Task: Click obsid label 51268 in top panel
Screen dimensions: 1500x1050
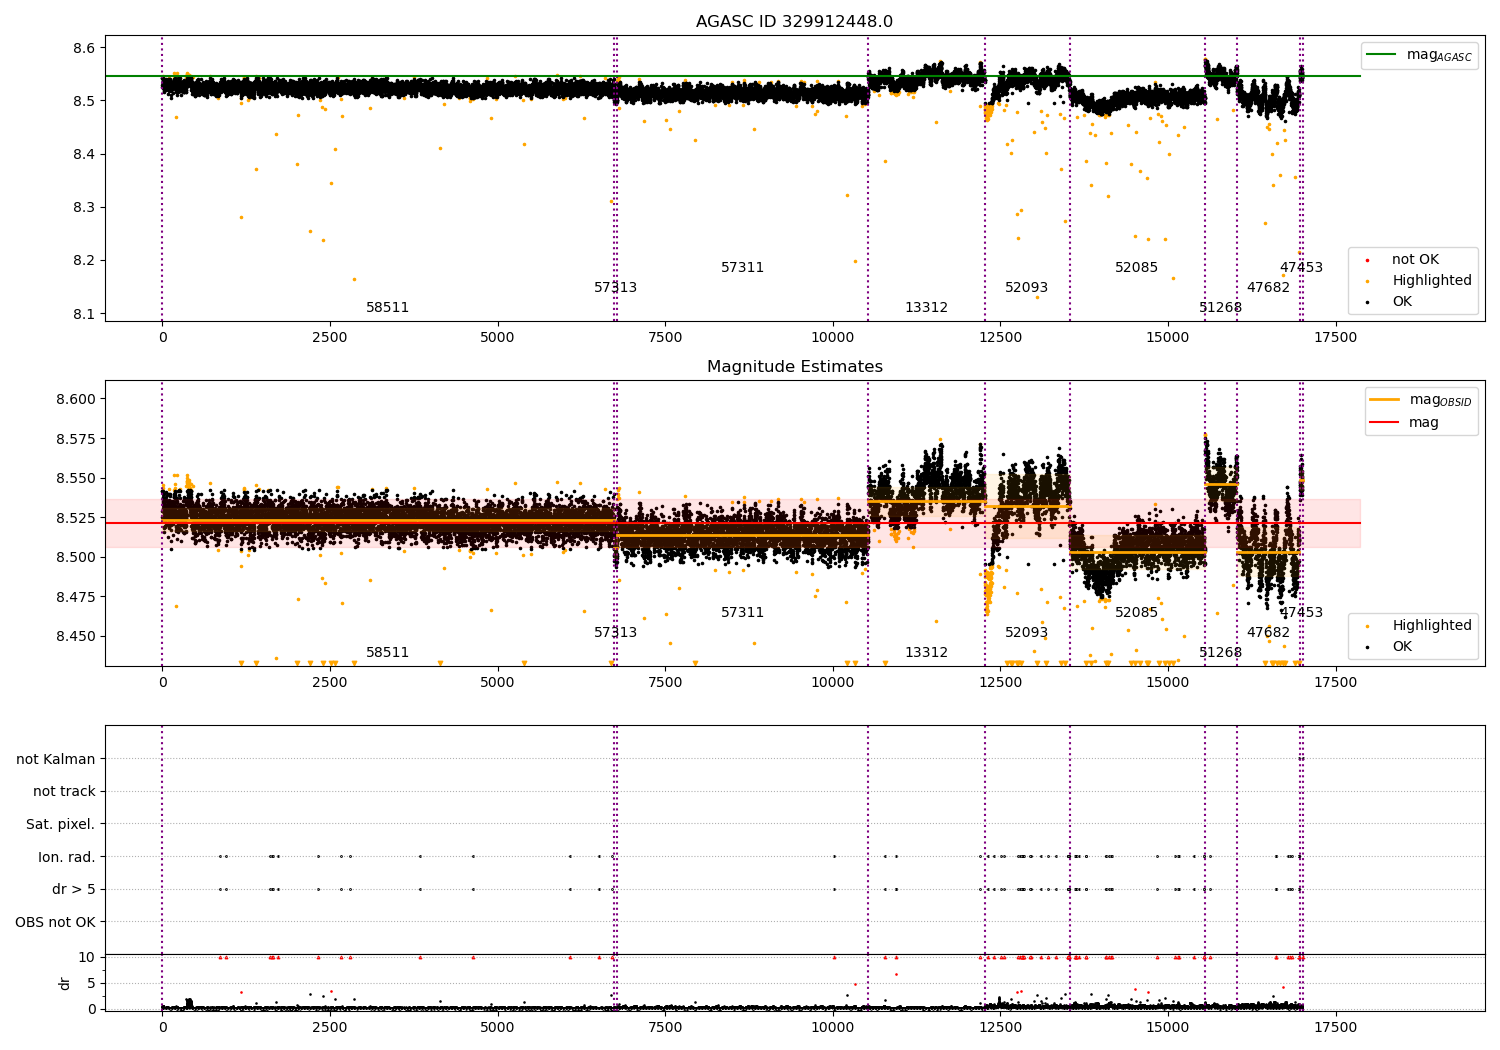Action: pos(1220,307)
